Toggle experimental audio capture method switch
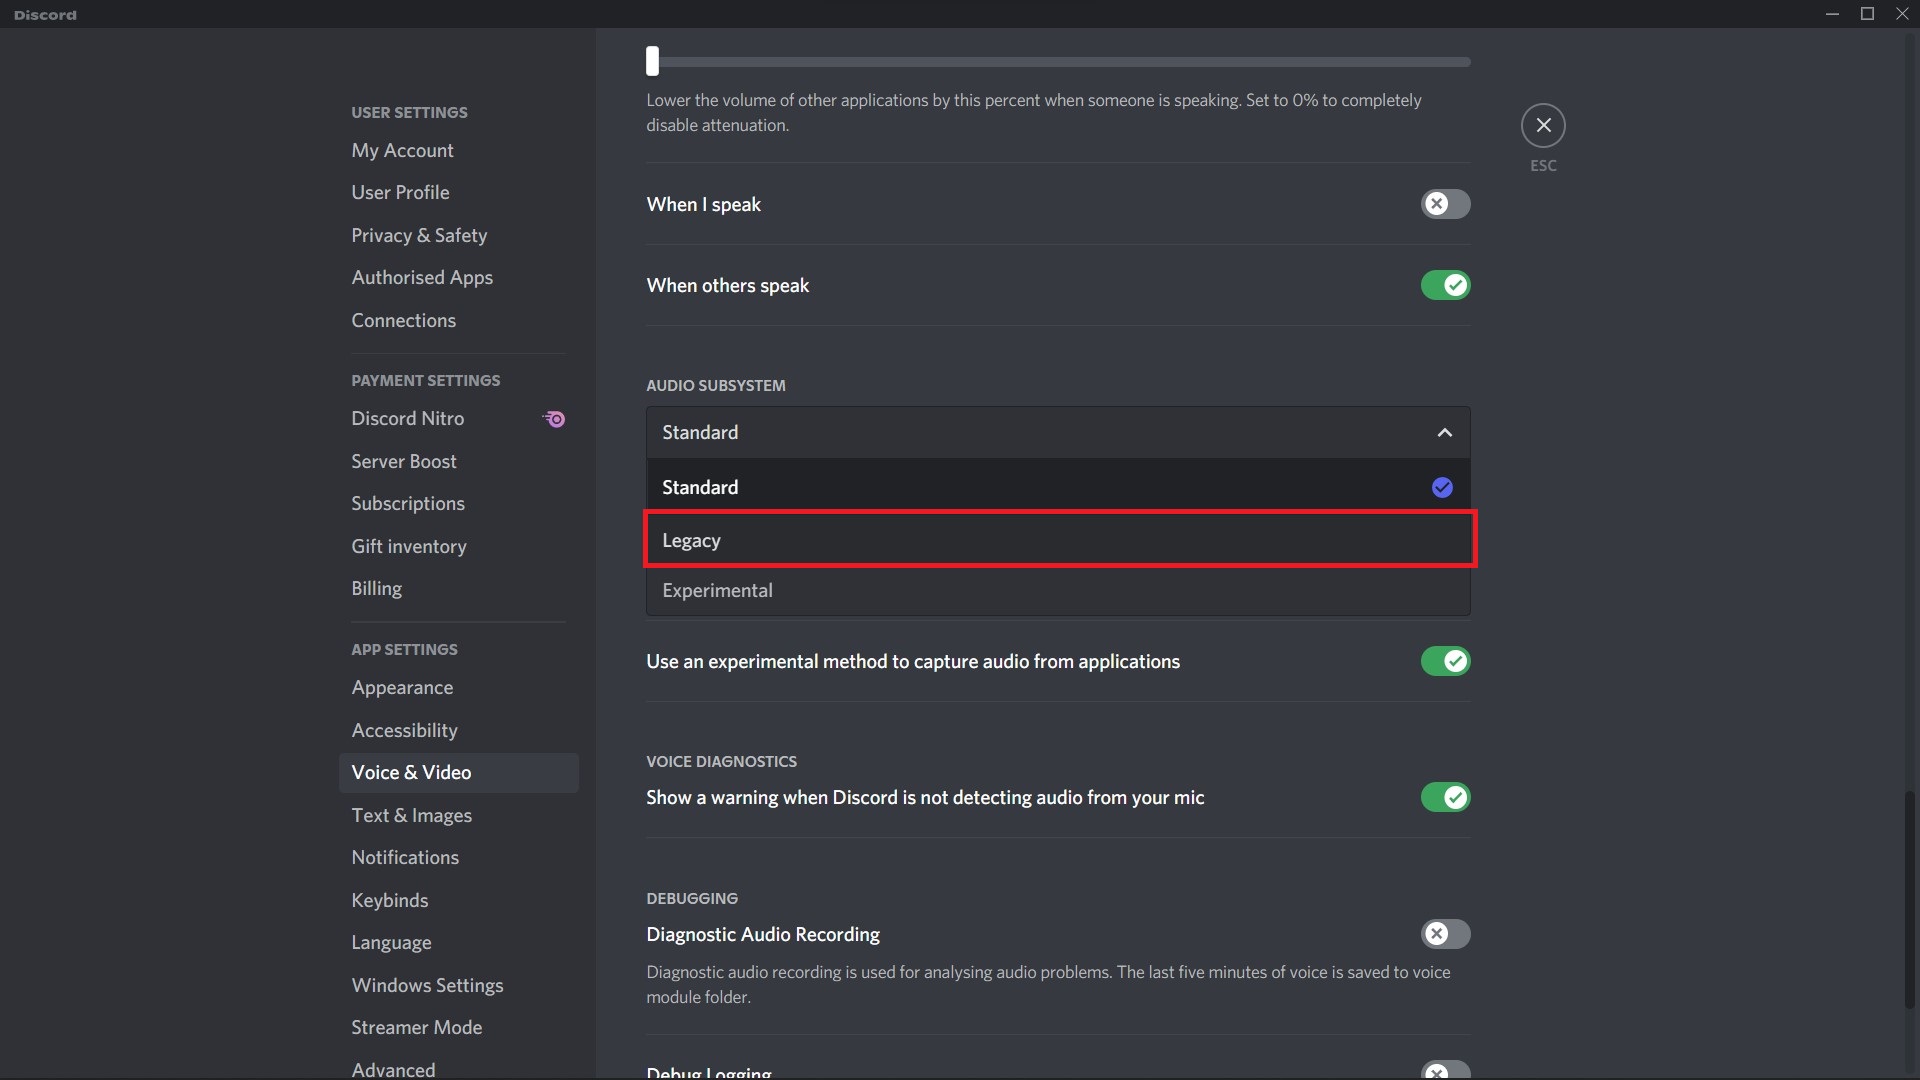Image resolution: width=1920 pixels, height=1080 pixels. coord(1445,662)
